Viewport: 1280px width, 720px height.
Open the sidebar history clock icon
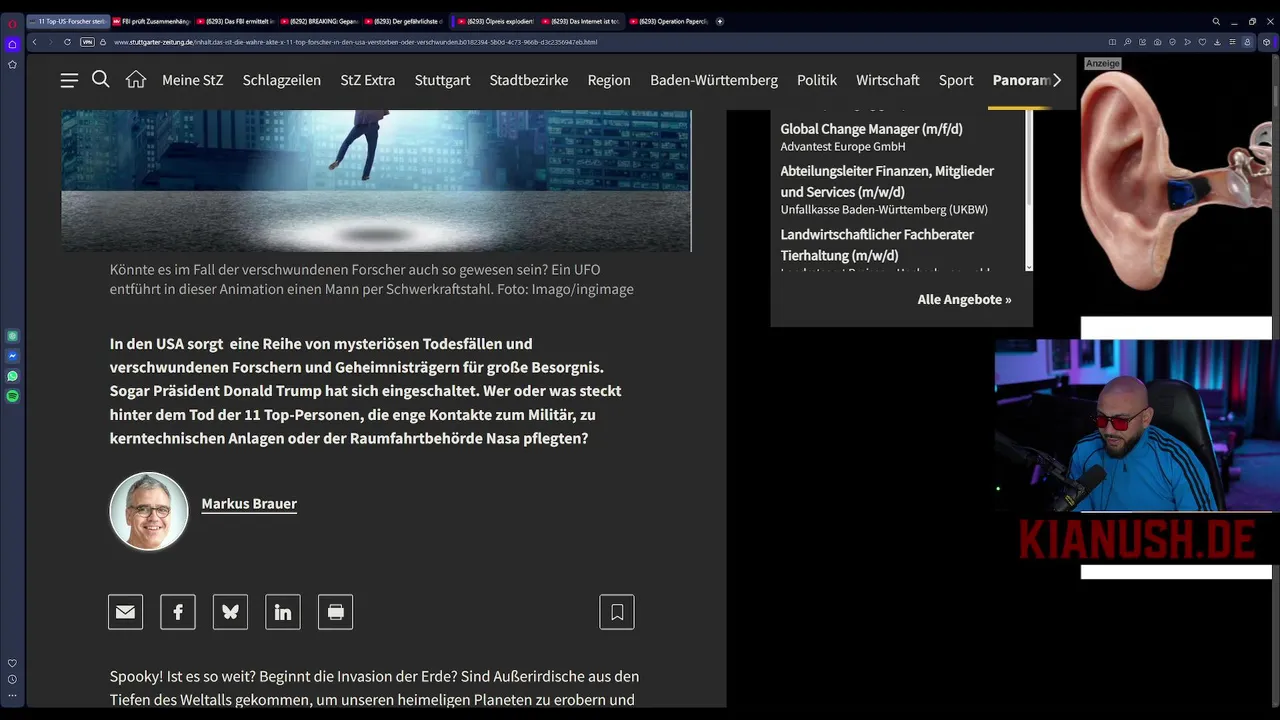pos(12,680)
